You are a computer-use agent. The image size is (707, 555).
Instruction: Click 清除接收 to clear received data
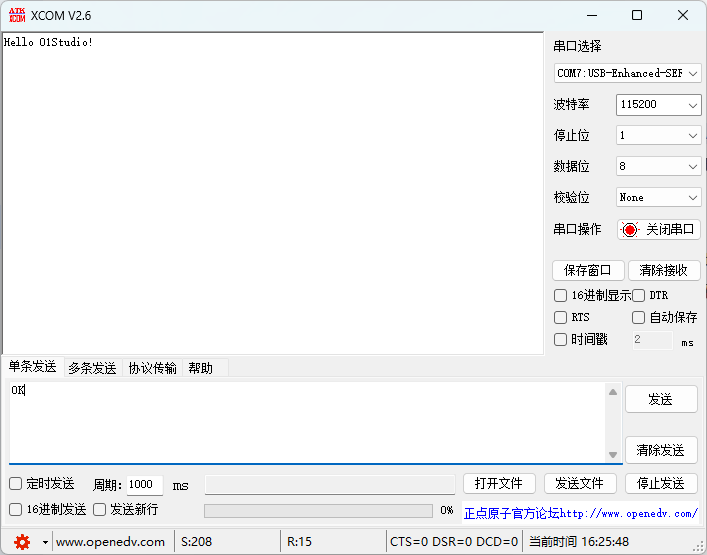664,271
